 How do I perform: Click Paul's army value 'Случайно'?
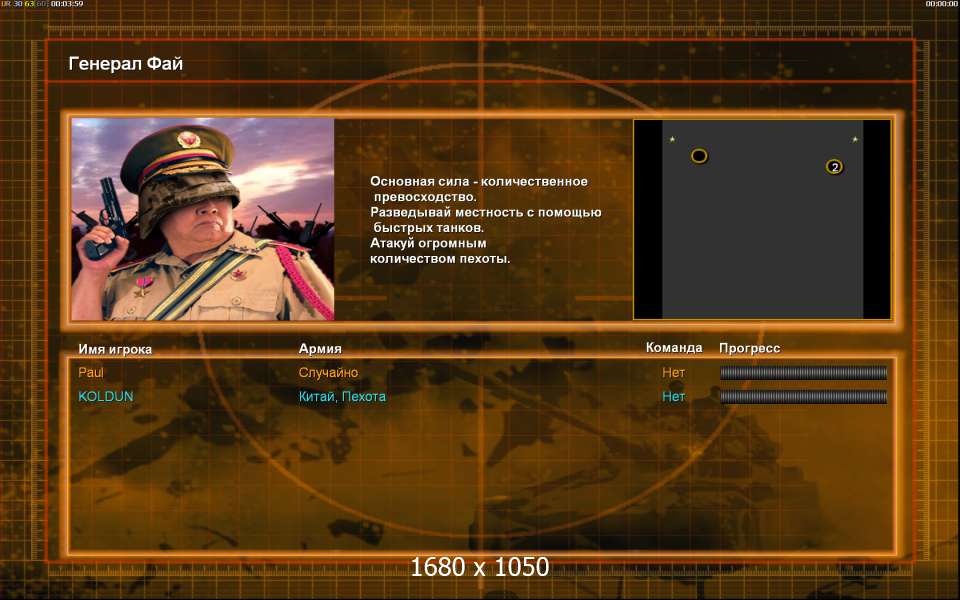(328, 372)
